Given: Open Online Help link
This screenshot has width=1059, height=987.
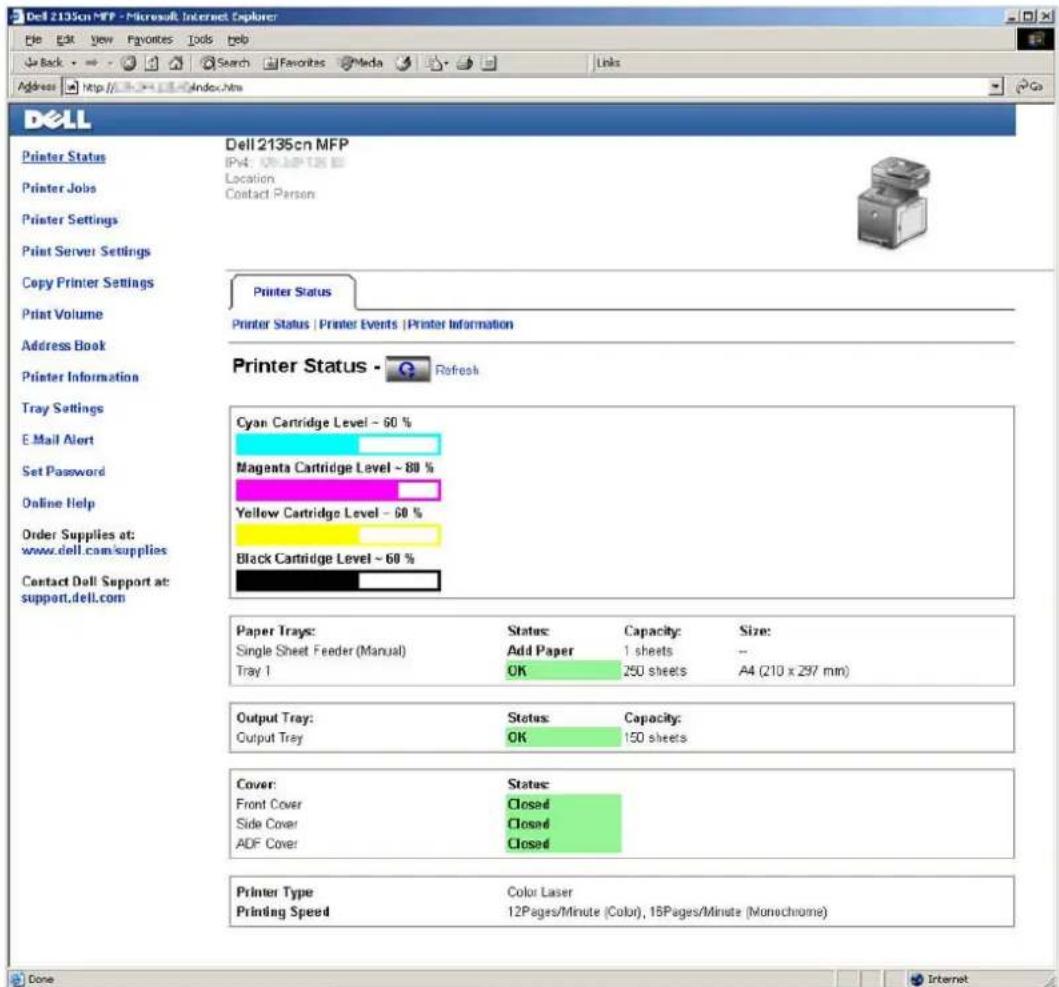Looking at the screenshot, I should coord(58,503).
